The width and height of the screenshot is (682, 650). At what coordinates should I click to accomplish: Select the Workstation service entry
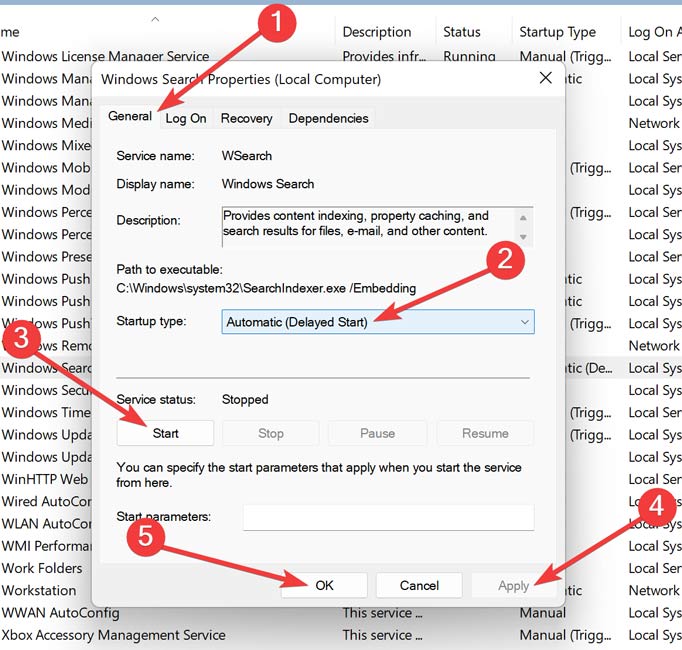(x=39, y=590)
